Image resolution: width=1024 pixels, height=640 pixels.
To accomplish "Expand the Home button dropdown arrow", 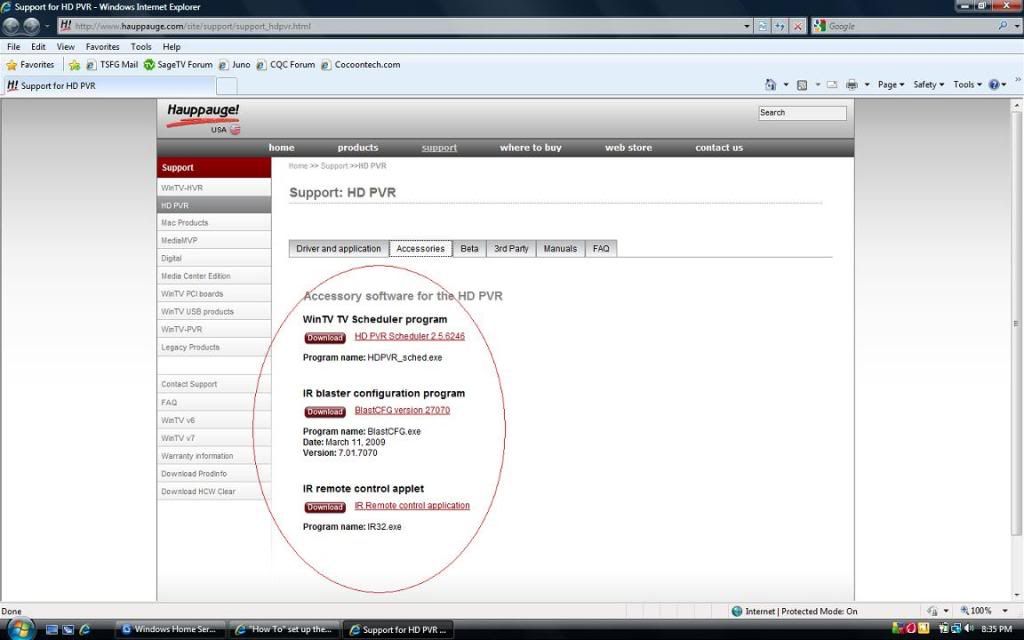I will point(786,85).
